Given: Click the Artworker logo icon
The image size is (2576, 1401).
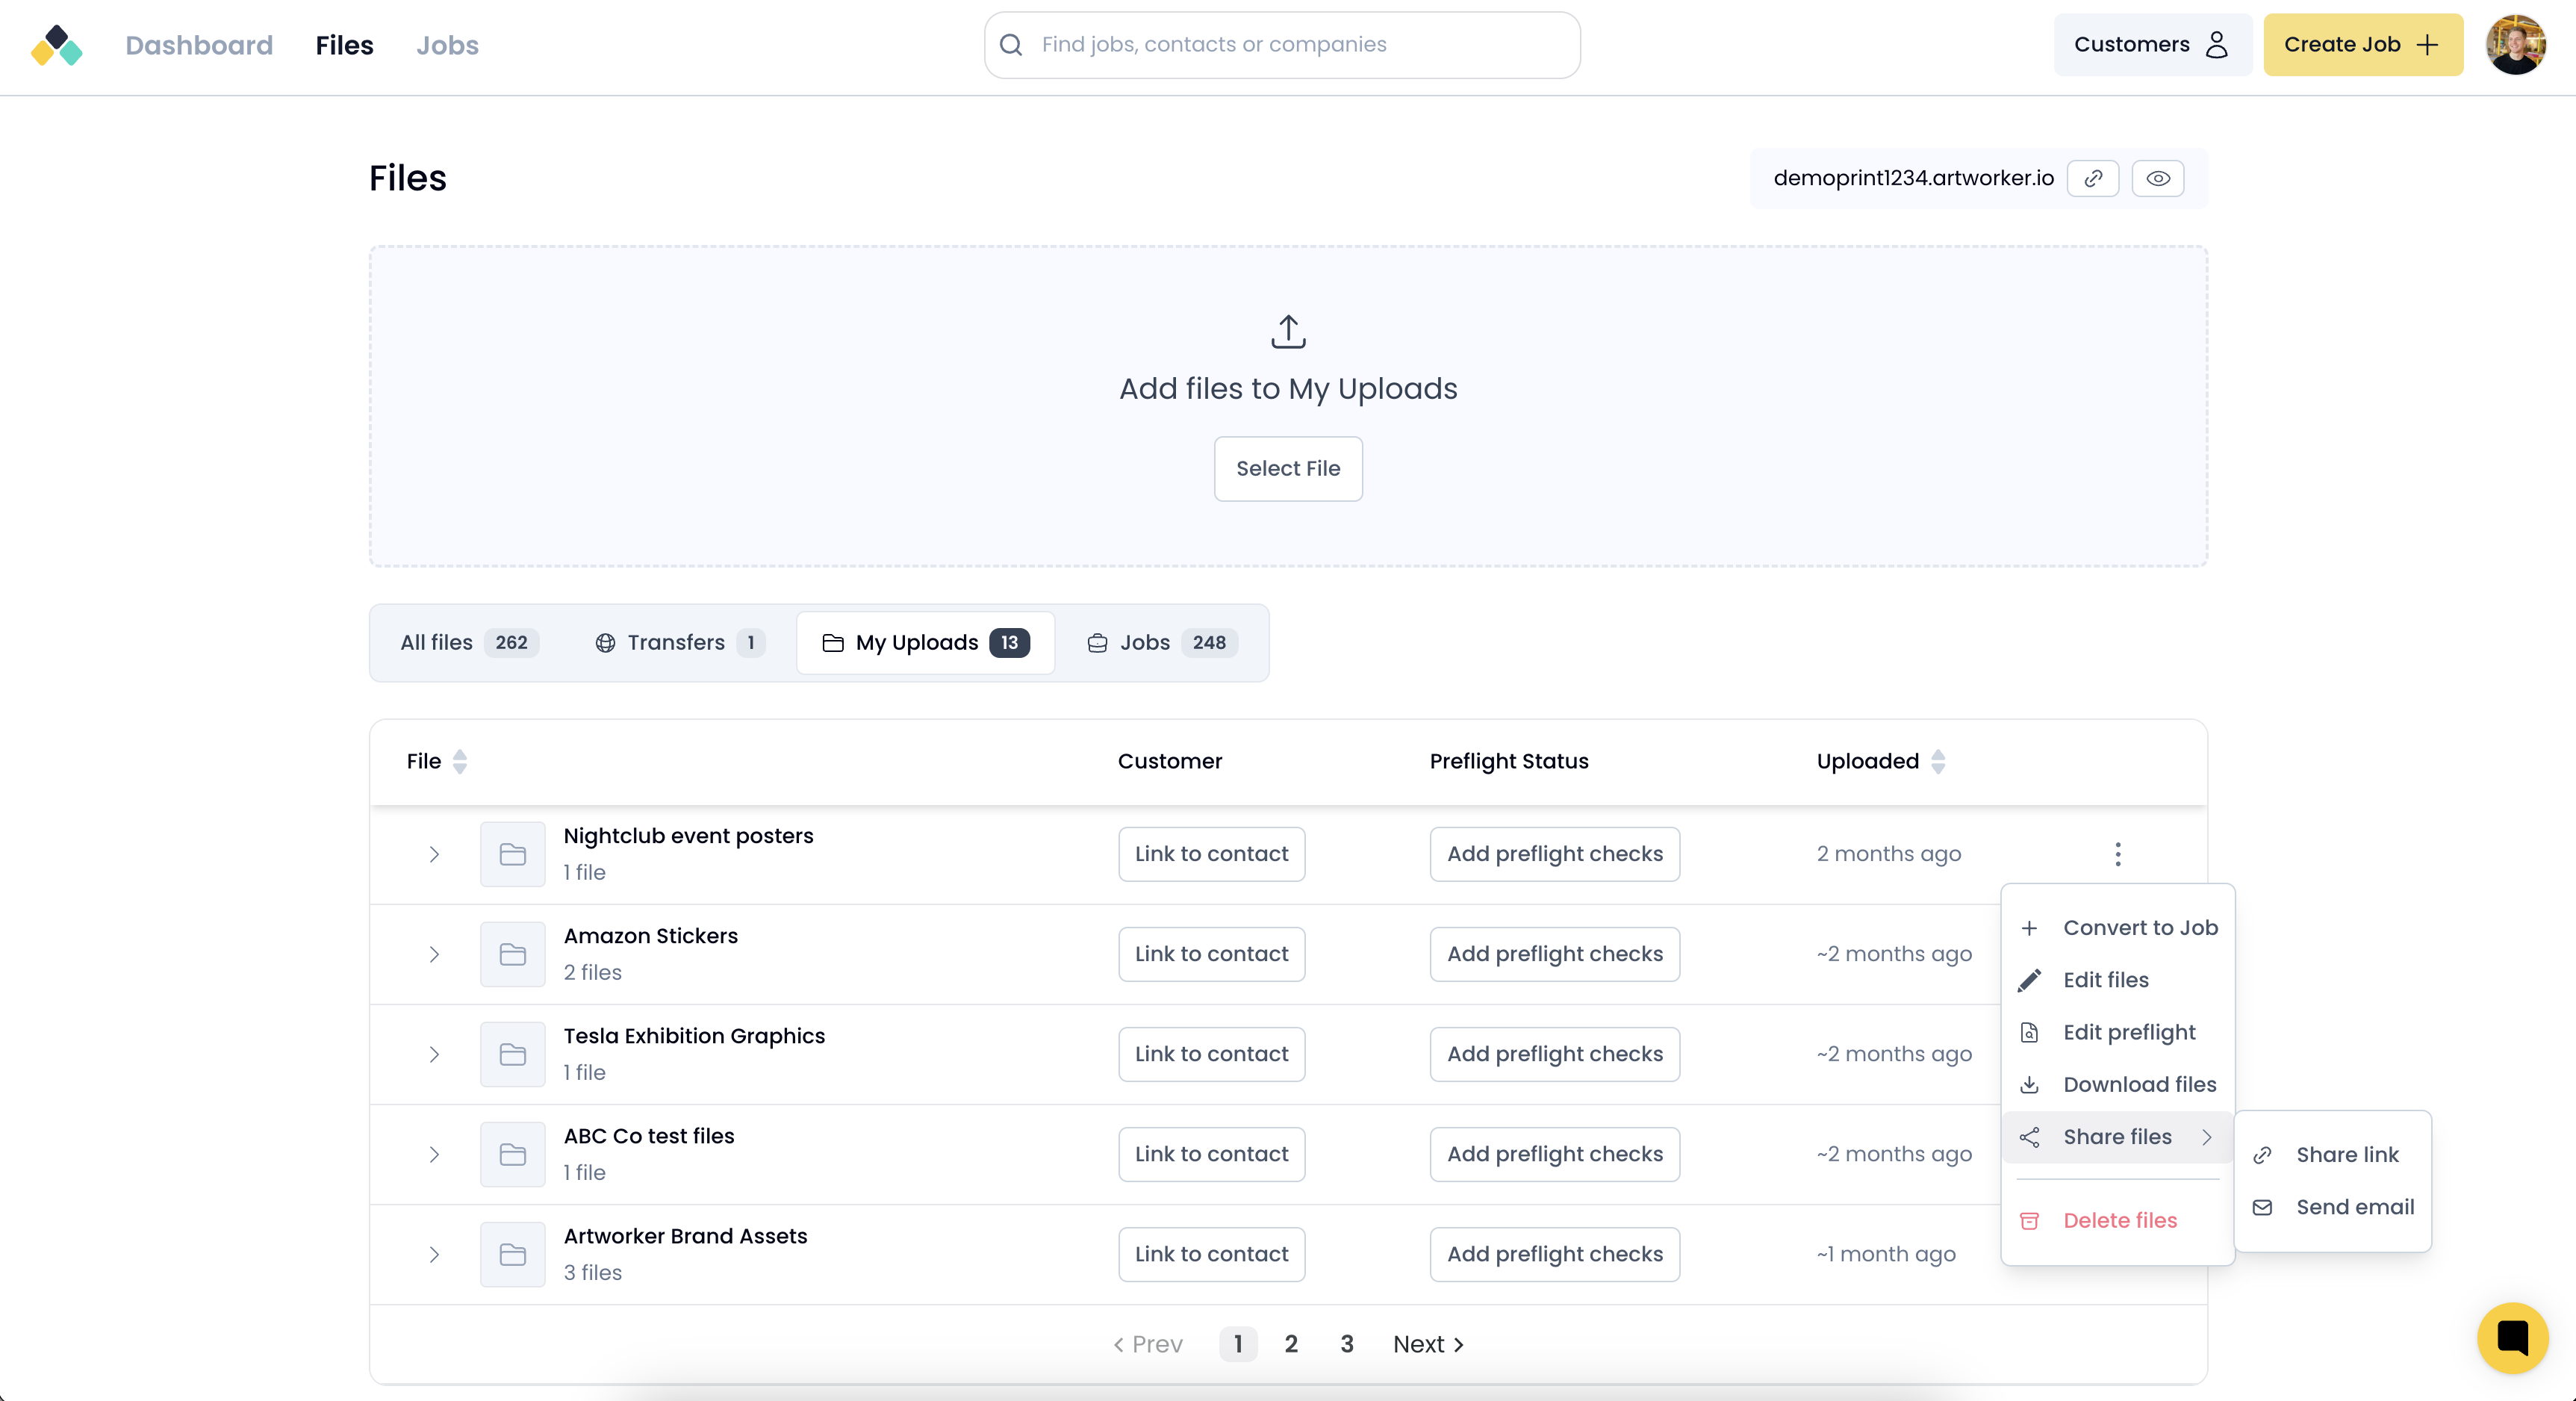Looking at the screenshot, I should pyautogui.click(x=57, y=45).
